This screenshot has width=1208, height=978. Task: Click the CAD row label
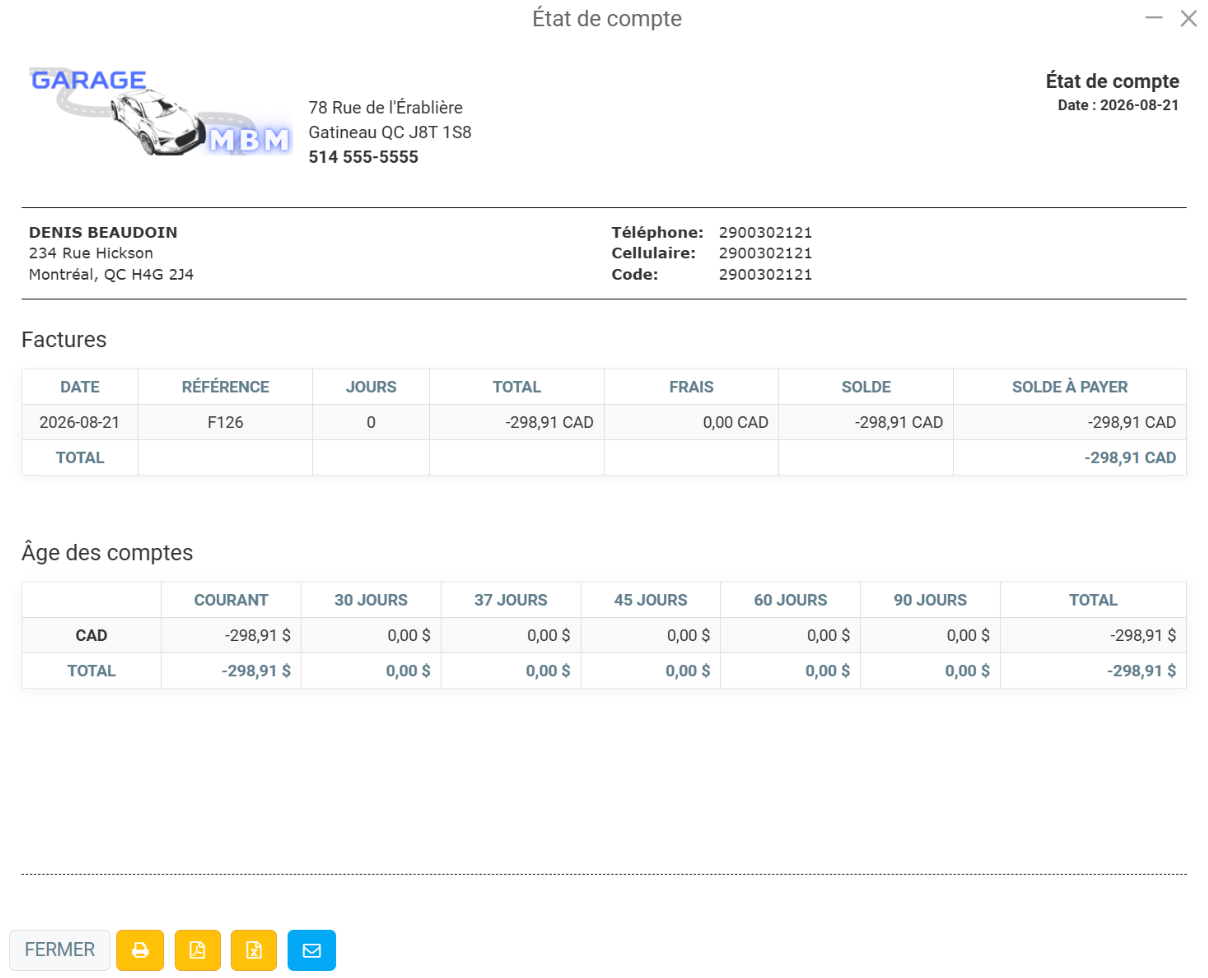tap(91, 635)
